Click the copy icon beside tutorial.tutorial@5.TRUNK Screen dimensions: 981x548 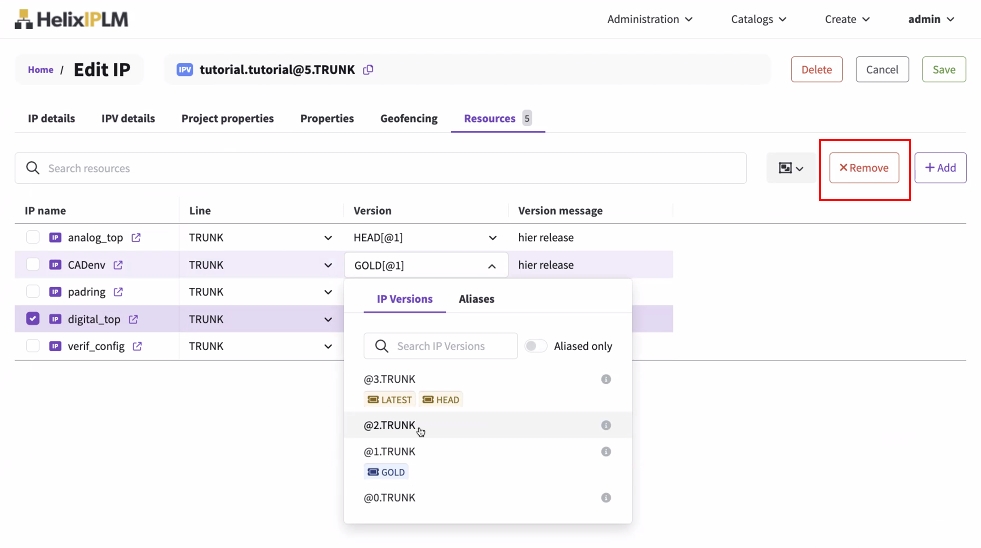[368, 70]
